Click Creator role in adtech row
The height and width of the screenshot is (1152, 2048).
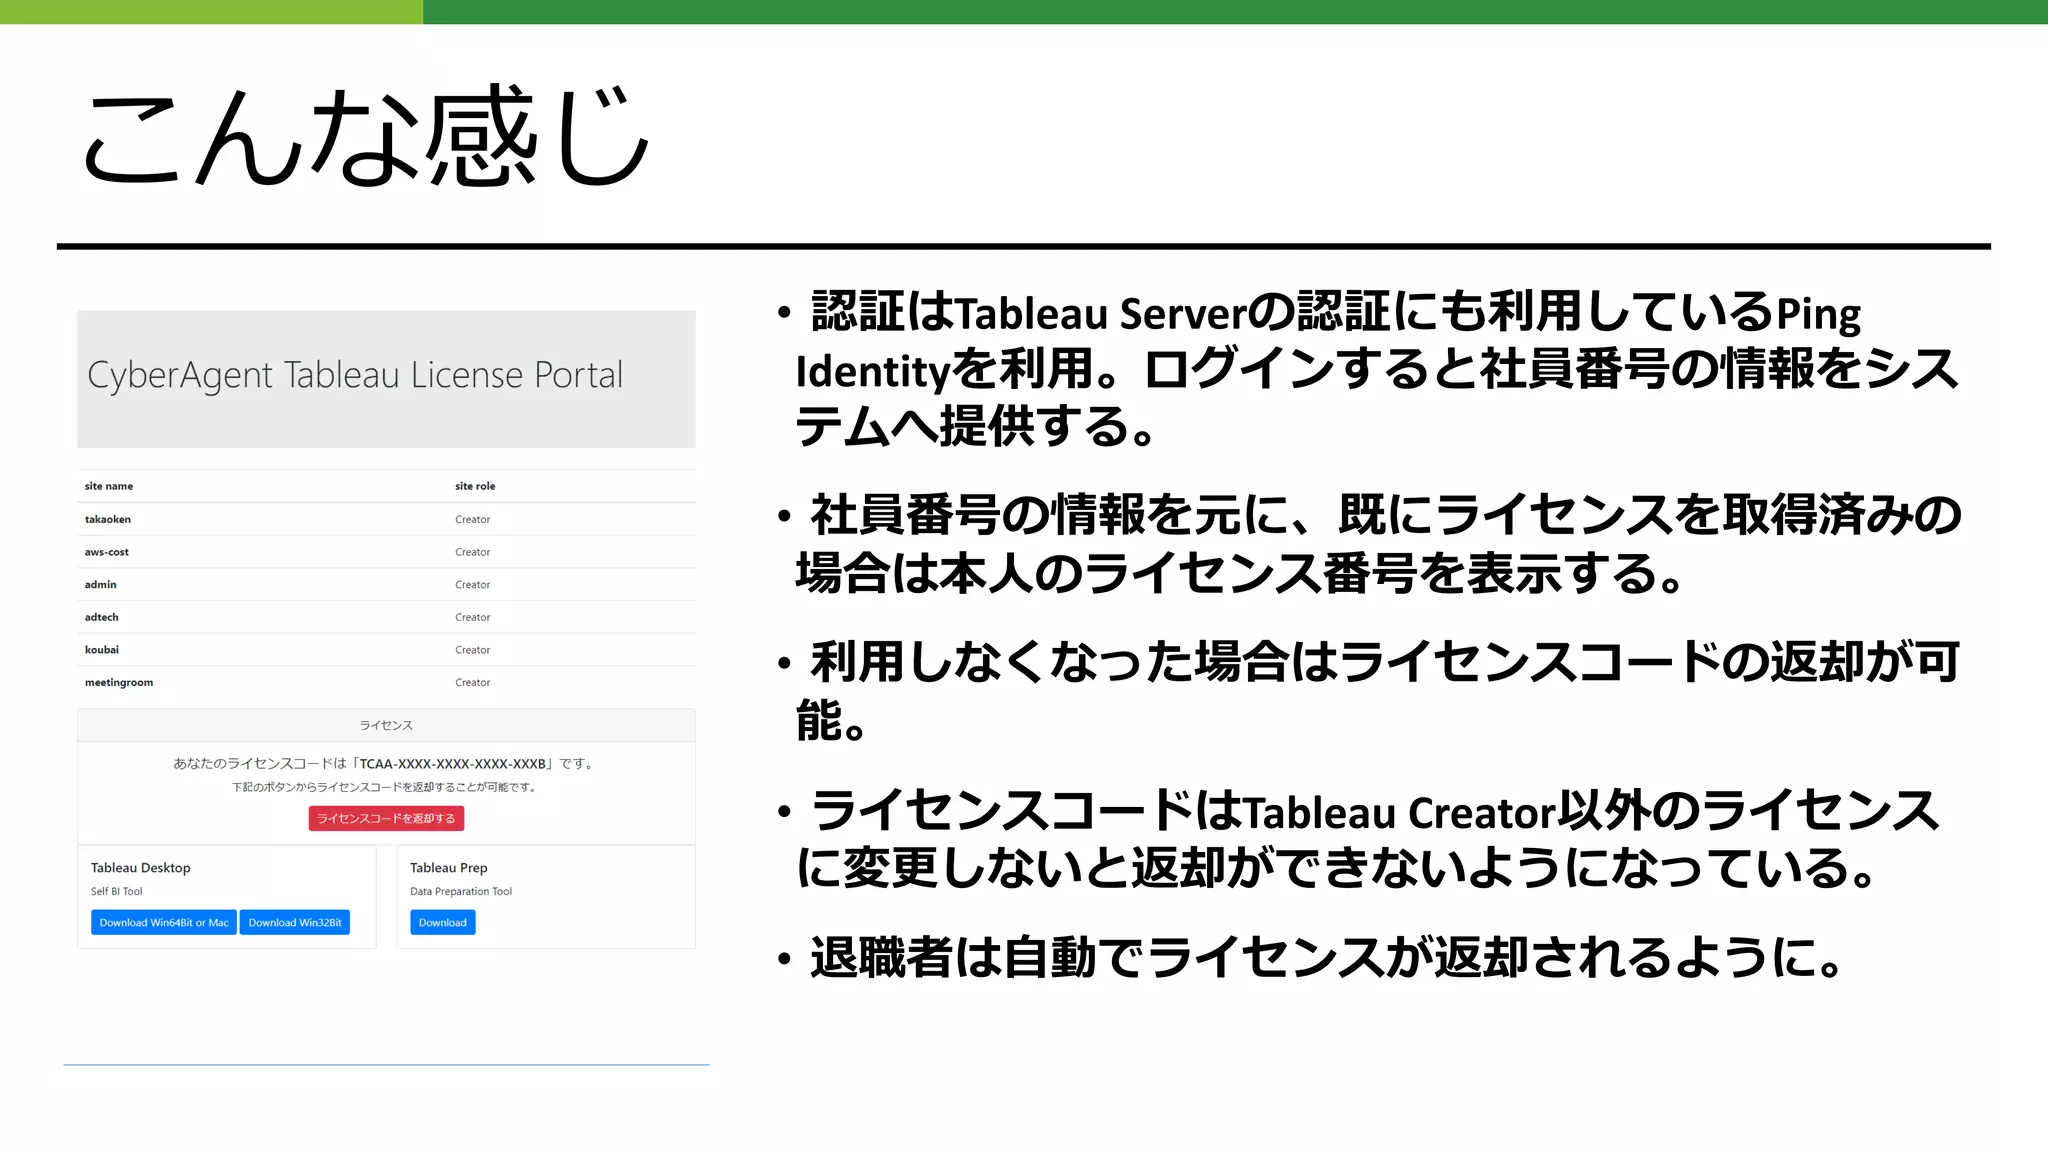point(473,617)
